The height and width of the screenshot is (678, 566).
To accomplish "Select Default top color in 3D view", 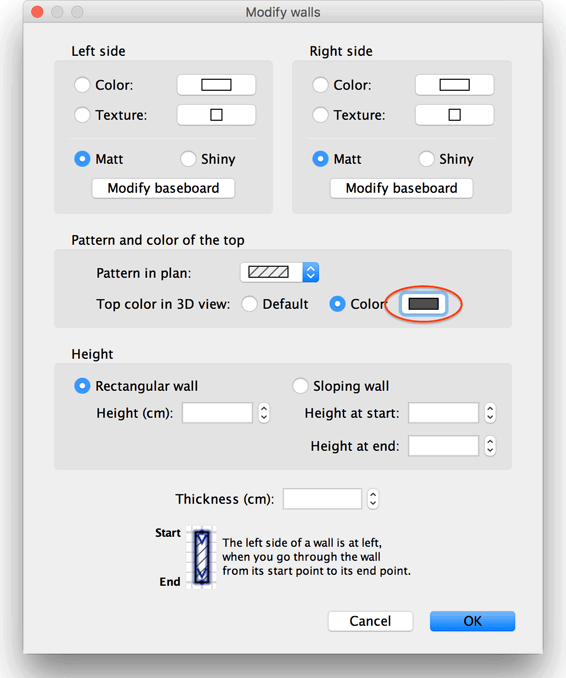I will coord(249,304).
